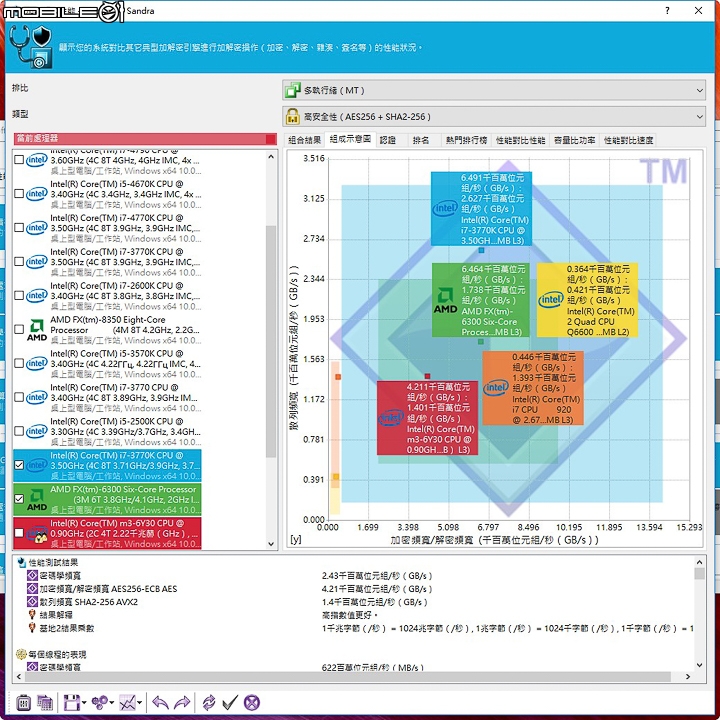
Task: Click results panel vertical scroll down arrow
Action: [x=699, y=665]
